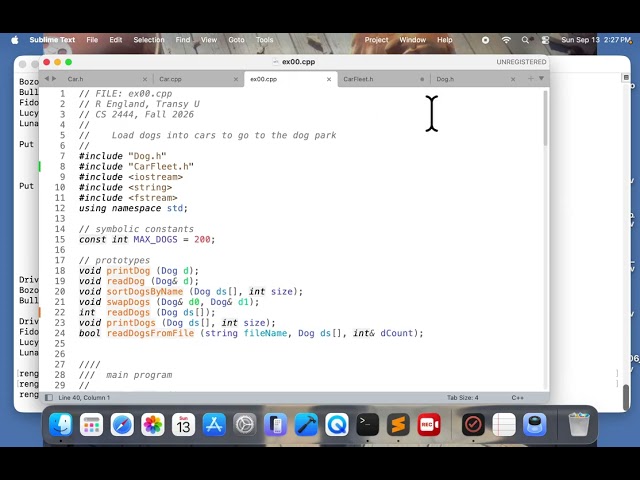Image resolution: width=640 pixels, height=480 pixels.
Task: Open the Project menu
Action: click(376, 40)
